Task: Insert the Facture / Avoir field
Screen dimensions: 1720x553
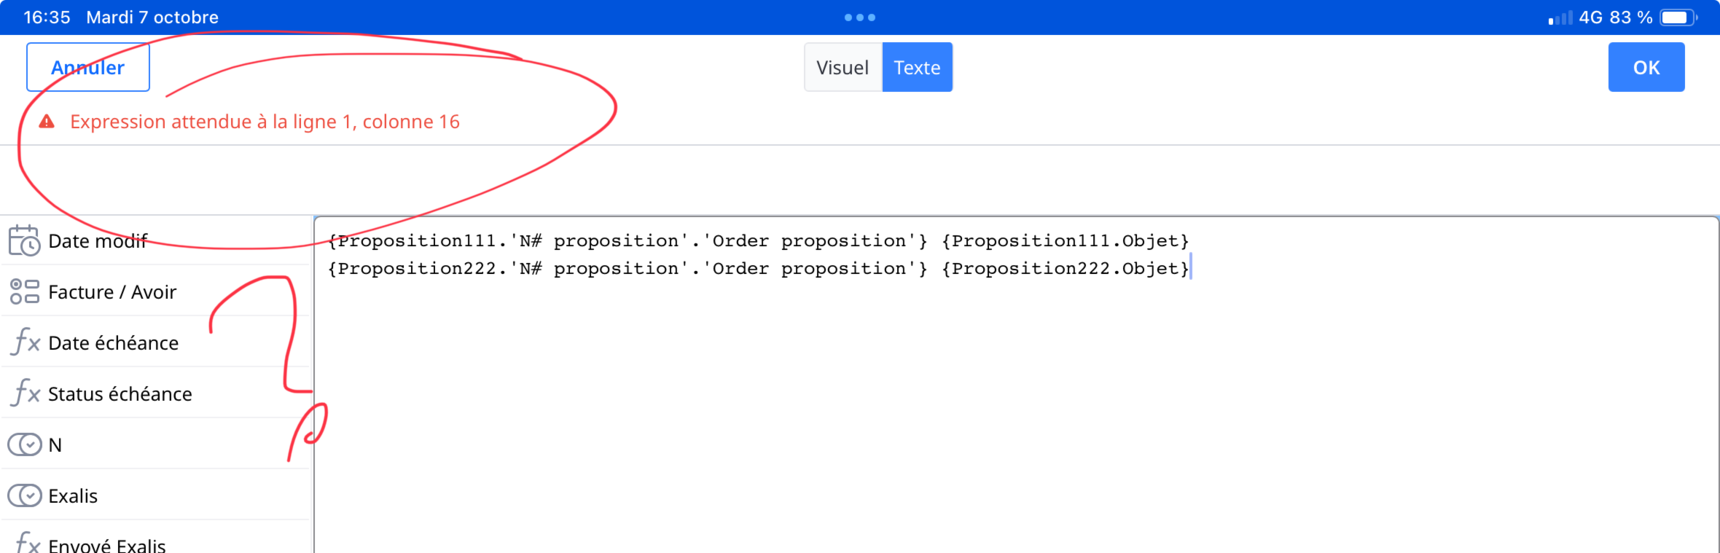Action: click(x=112, y=292)
